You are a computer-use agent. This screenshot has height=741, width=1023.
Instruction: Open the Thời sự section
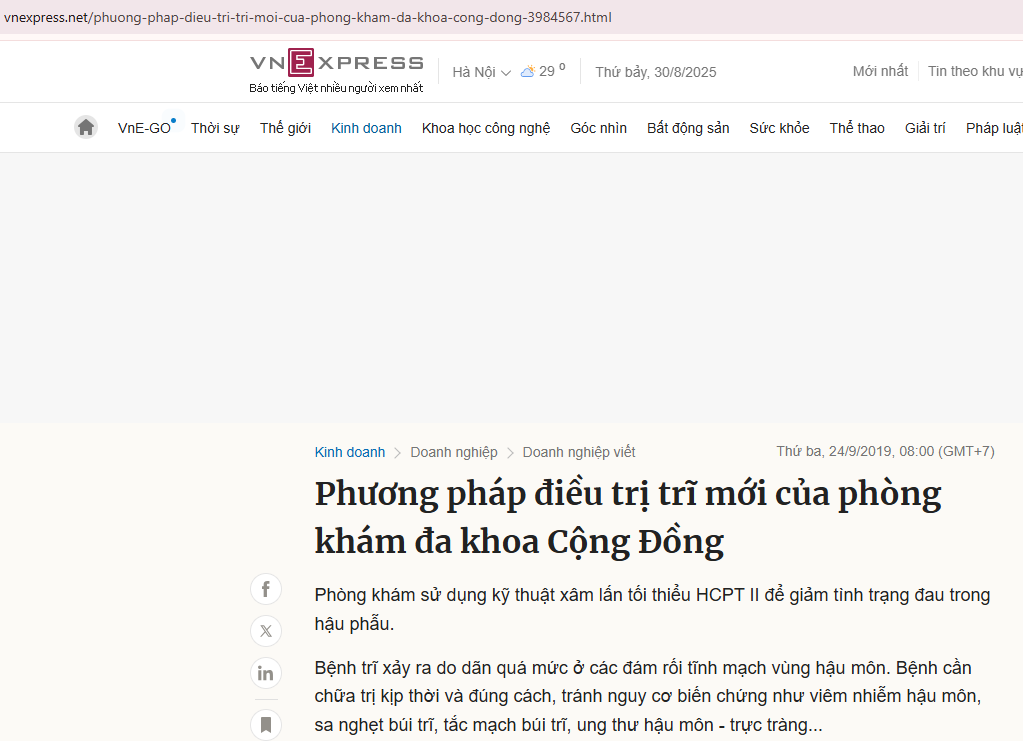tap(215, 128)
